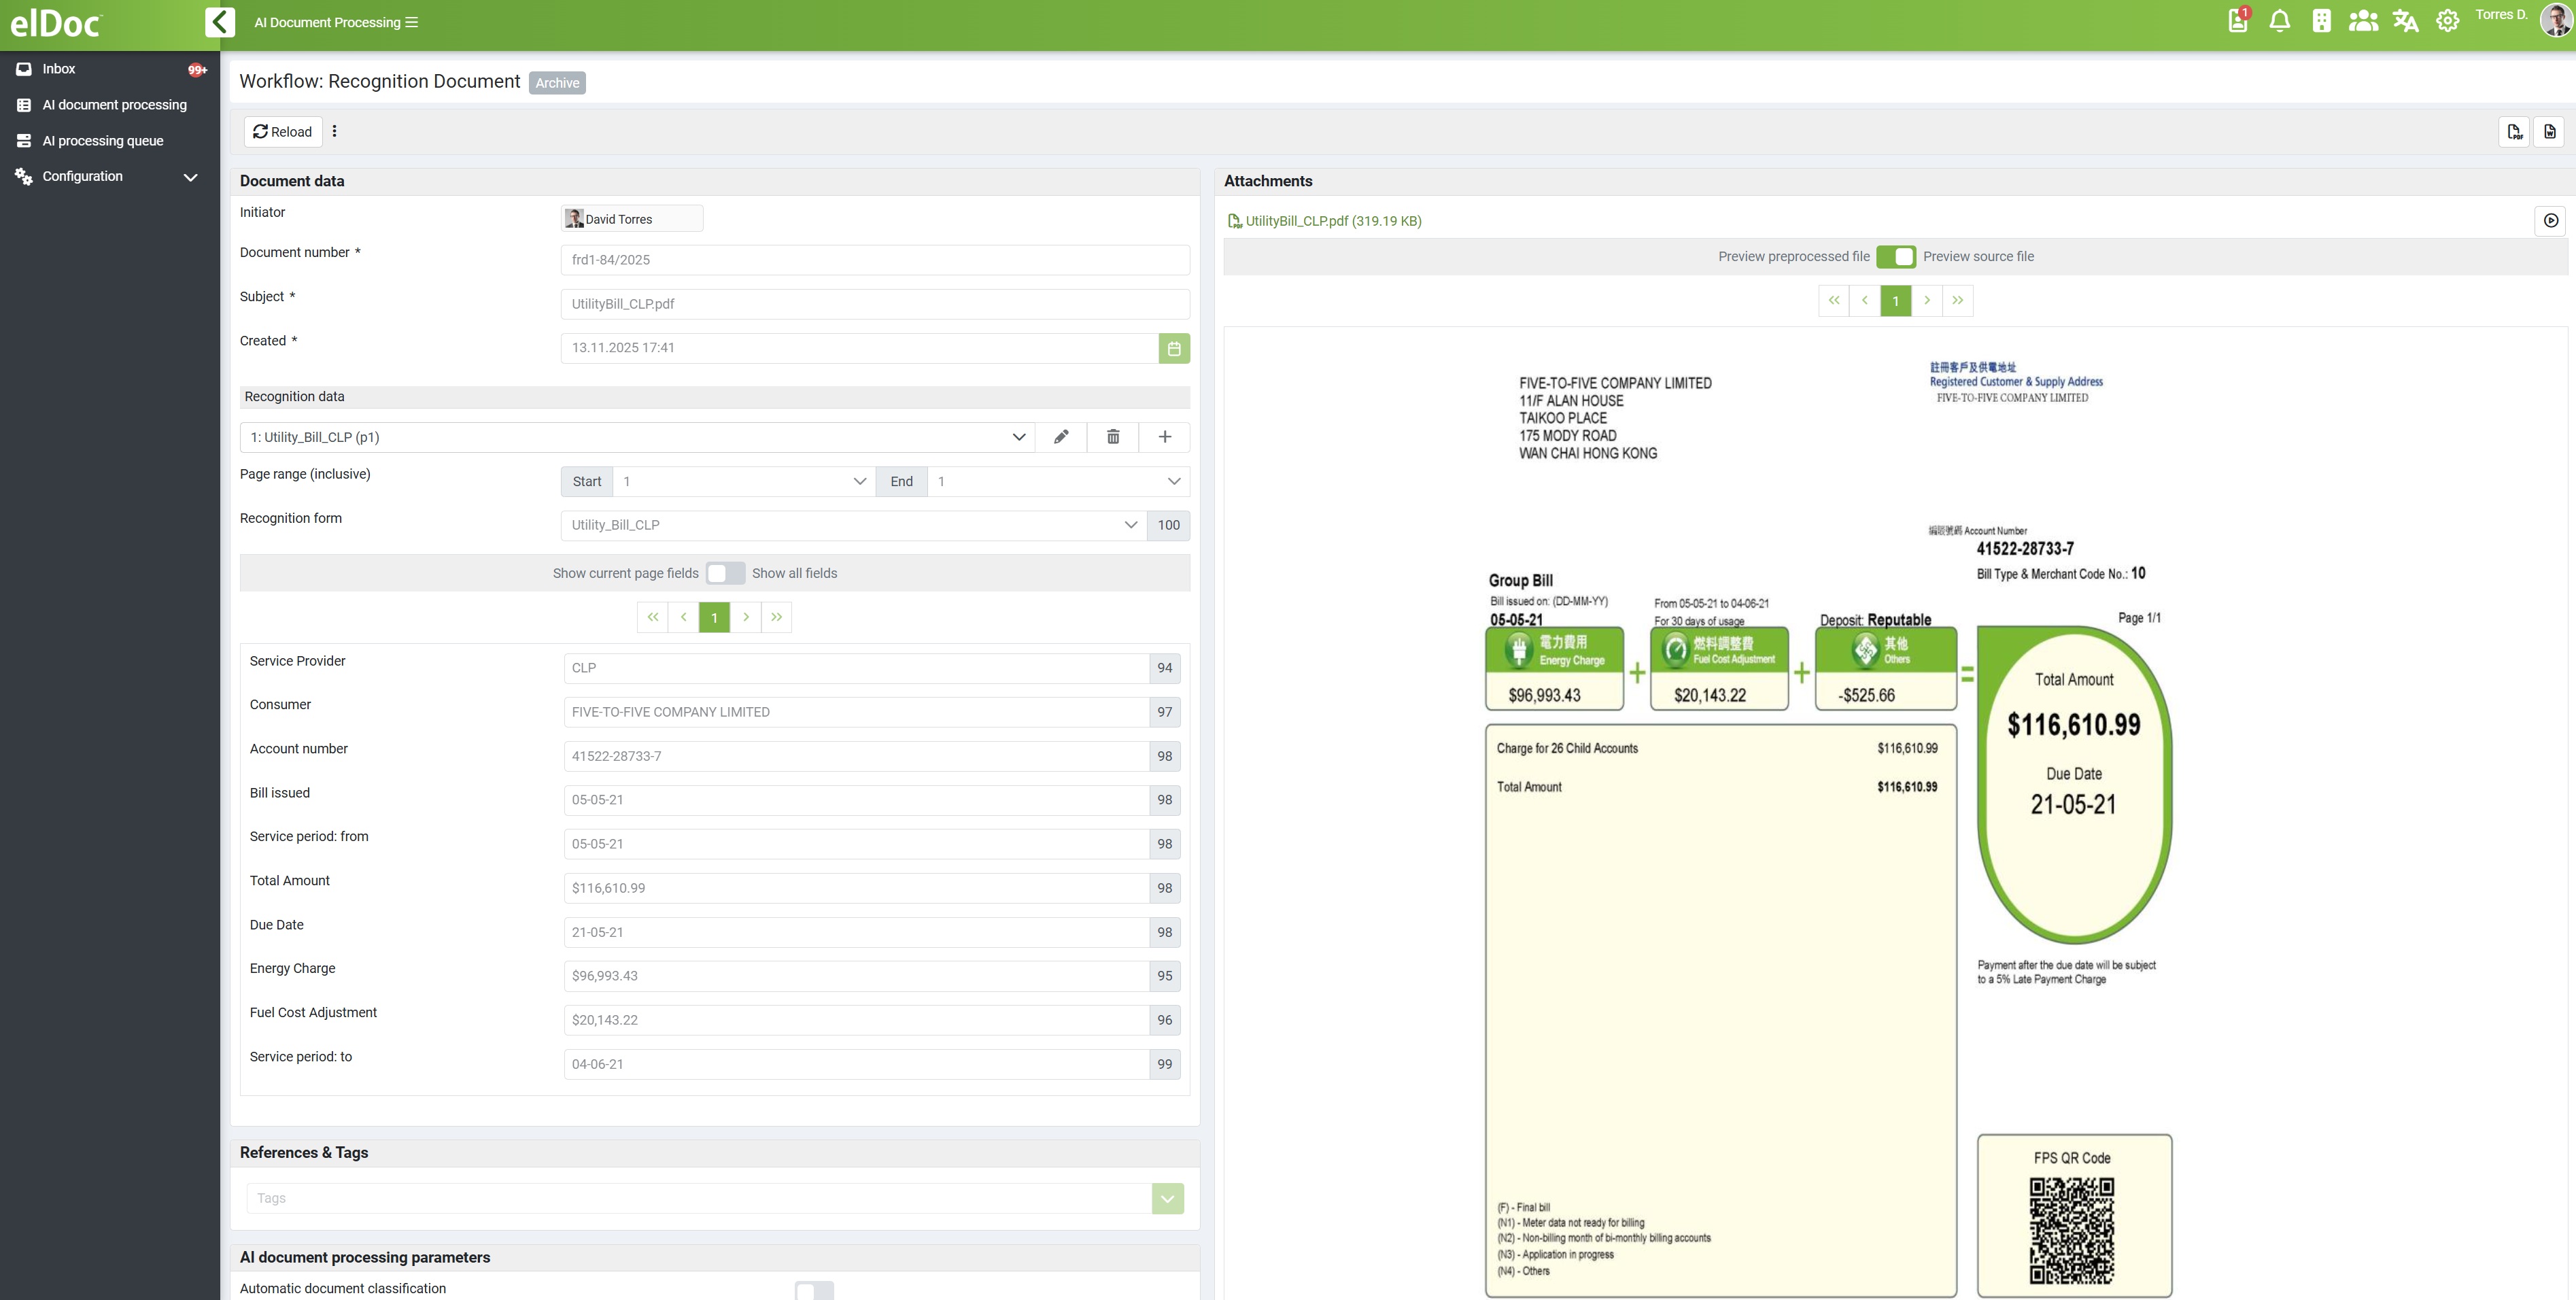This screenshot has width=2576, height=1300.
Task: Switch preview toggle to Preview source file
Action: click(x=1897, y=256)
